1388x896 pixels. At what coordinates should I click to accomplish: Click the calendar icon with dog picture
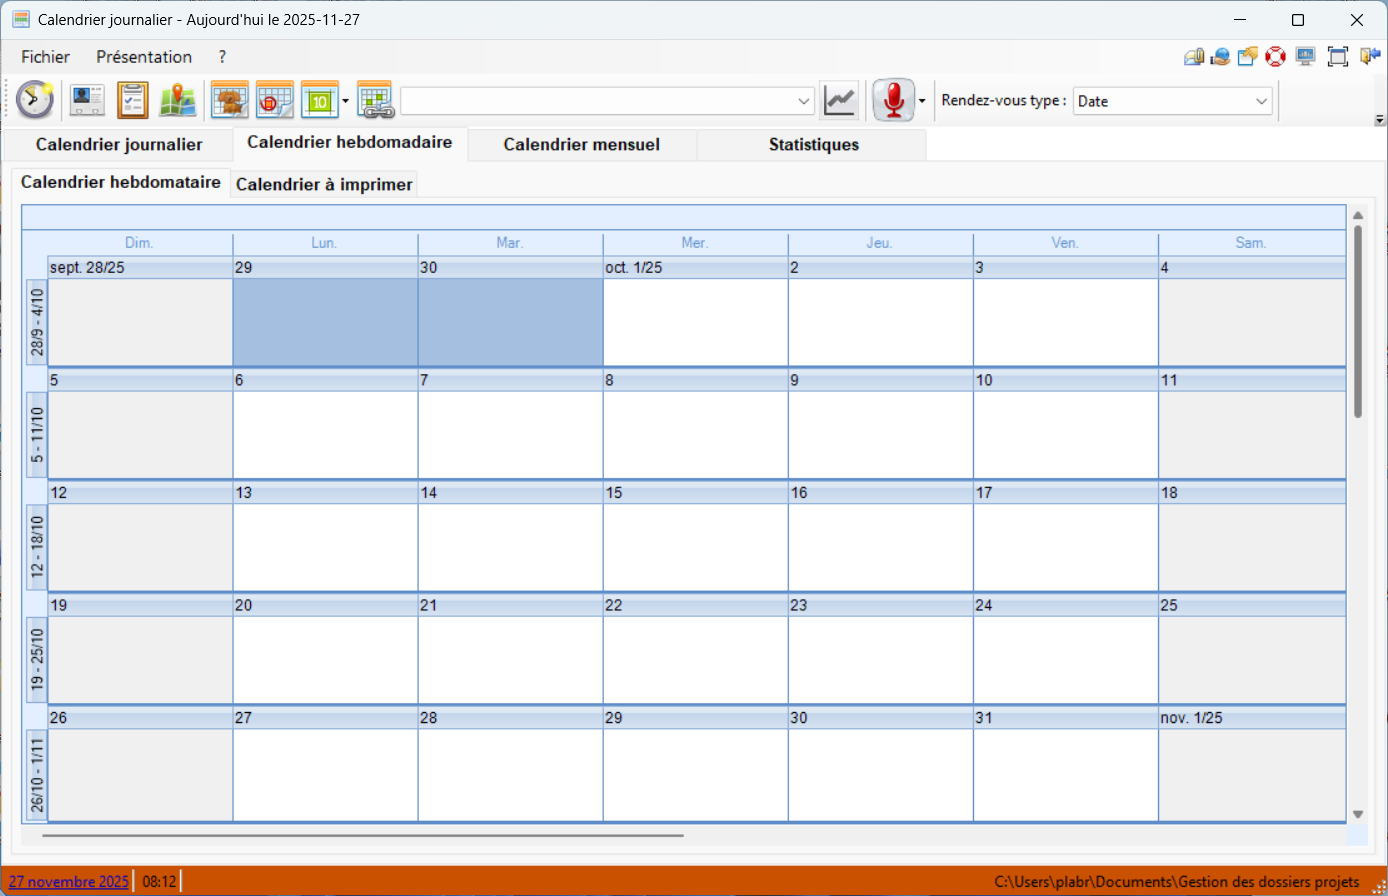pyautogui.click(x=230, y=100)
